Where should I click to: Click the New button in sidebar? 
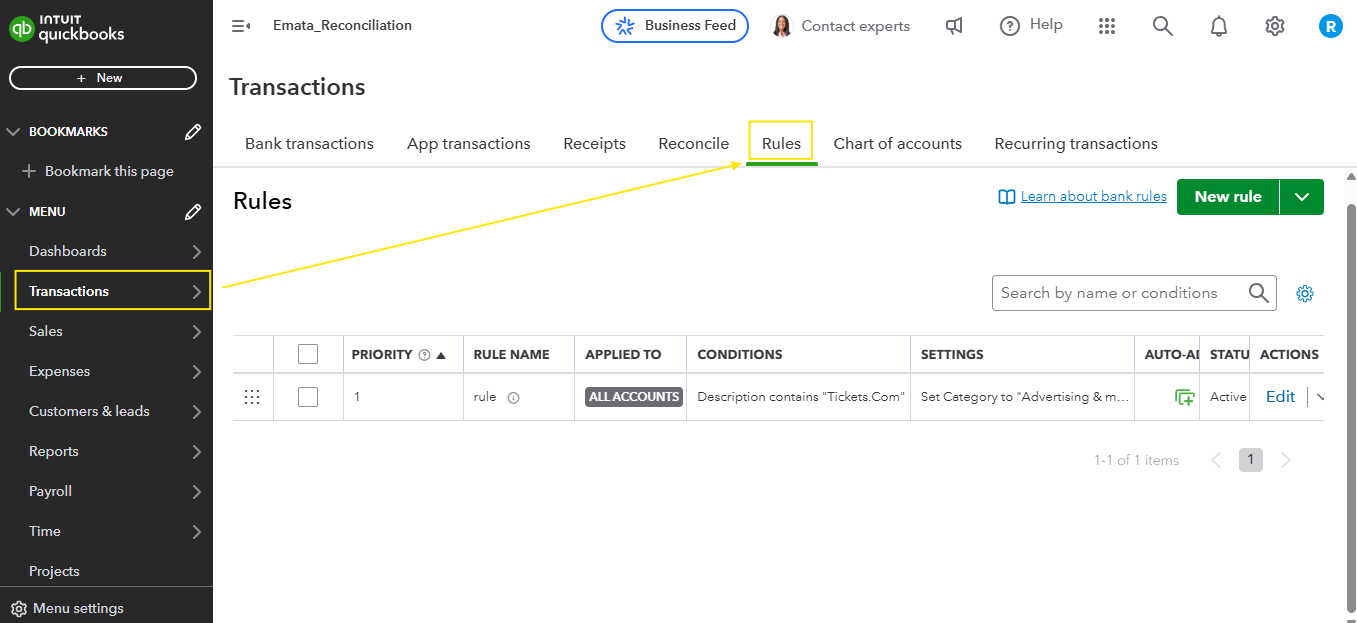tap(103, 78)
